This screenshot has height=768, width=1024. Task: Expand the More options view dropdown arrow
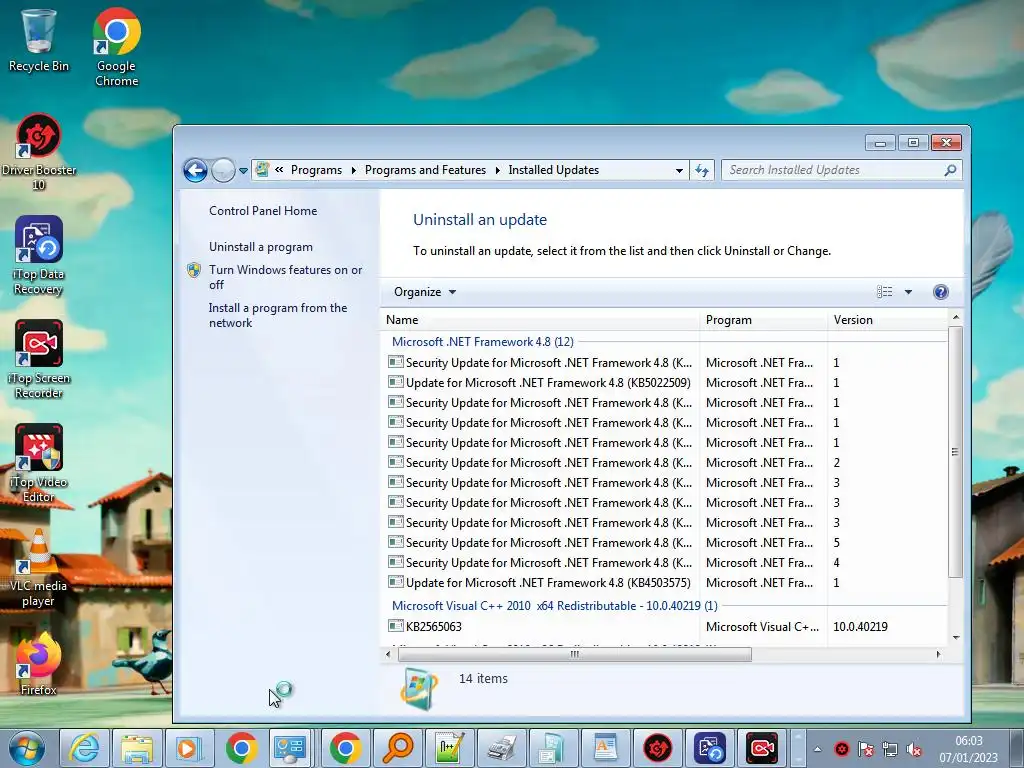point(908,292)
